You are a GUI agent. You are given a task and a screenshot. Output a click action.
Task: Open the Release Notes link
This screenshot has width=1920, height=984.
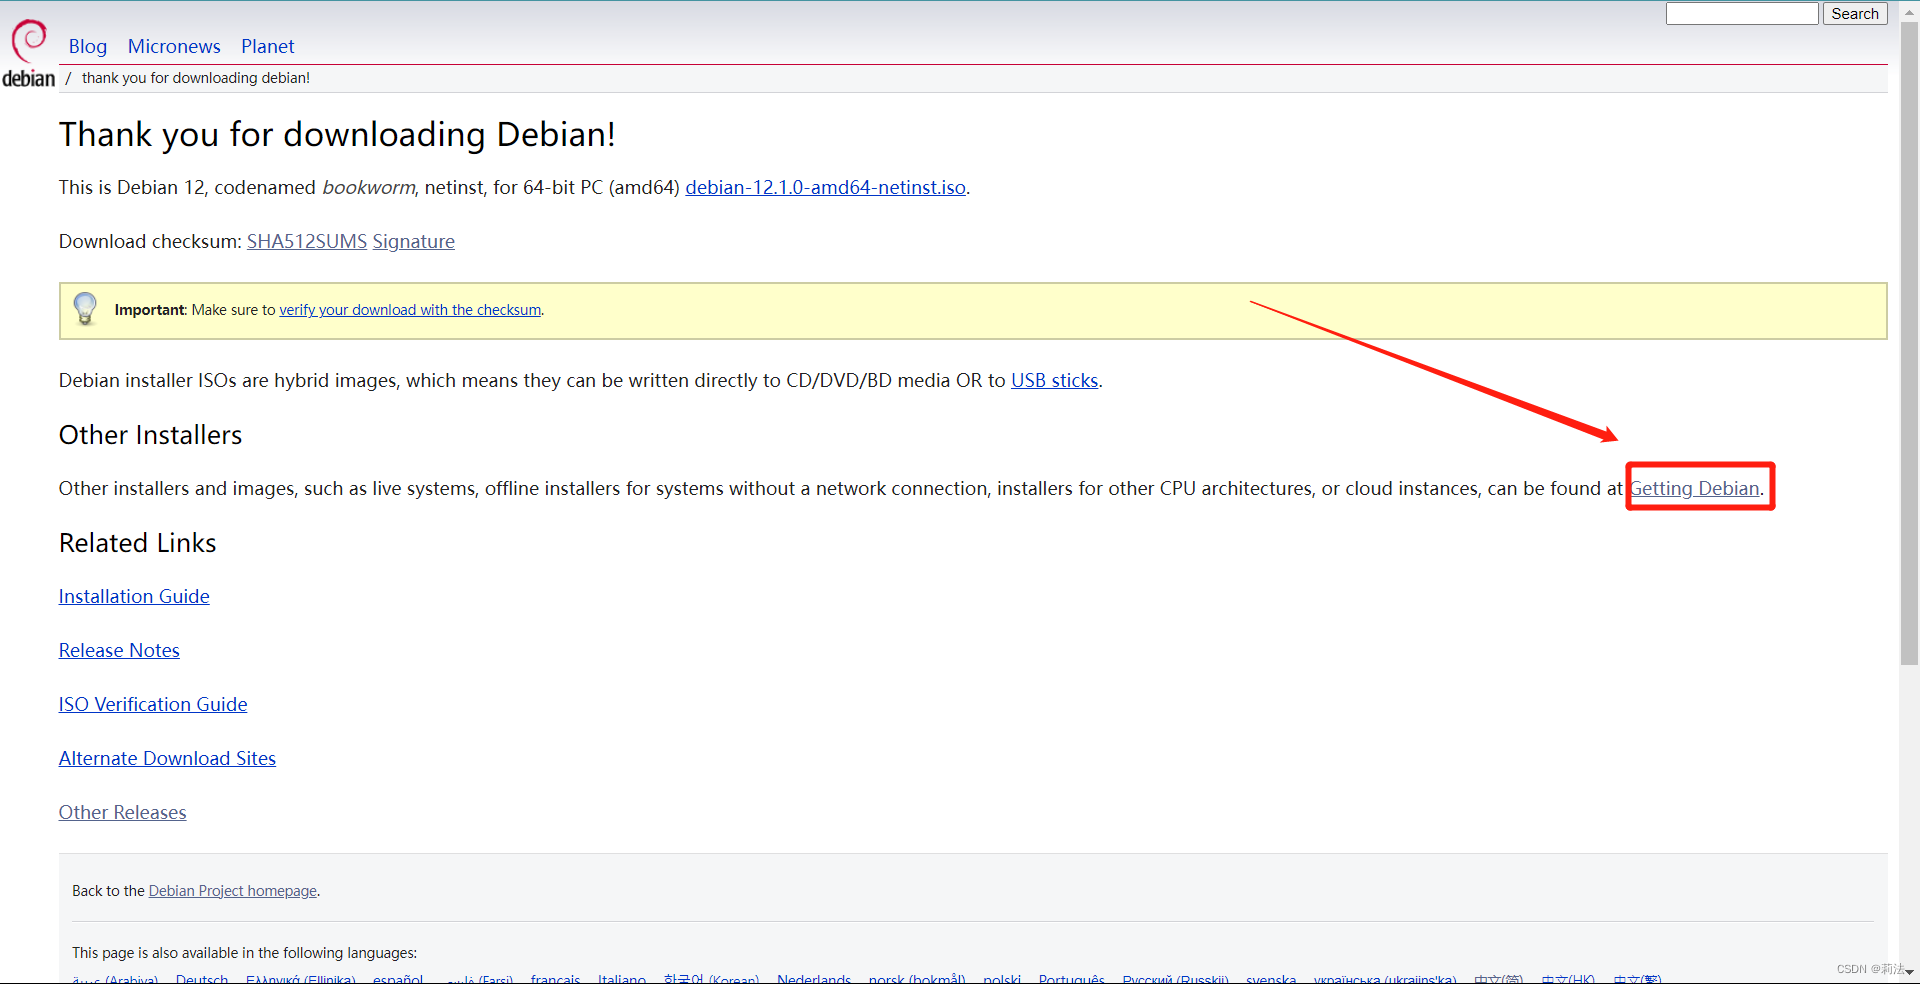tap(119, 650)
